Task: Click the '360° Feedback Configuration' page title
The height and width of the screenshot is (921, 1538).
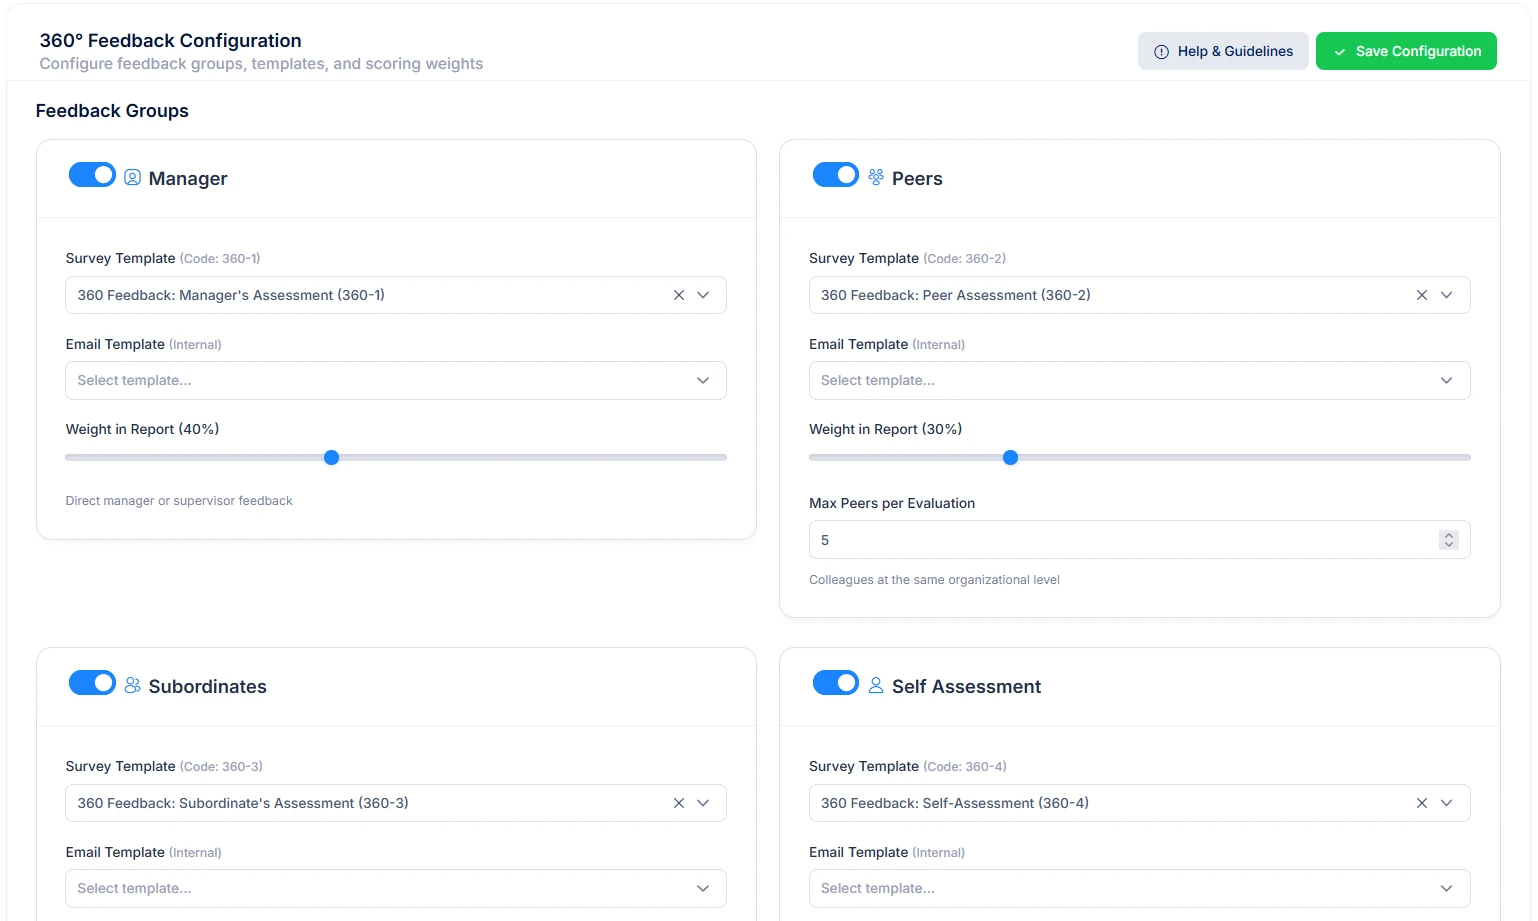Action: click(x=171, y=41)
